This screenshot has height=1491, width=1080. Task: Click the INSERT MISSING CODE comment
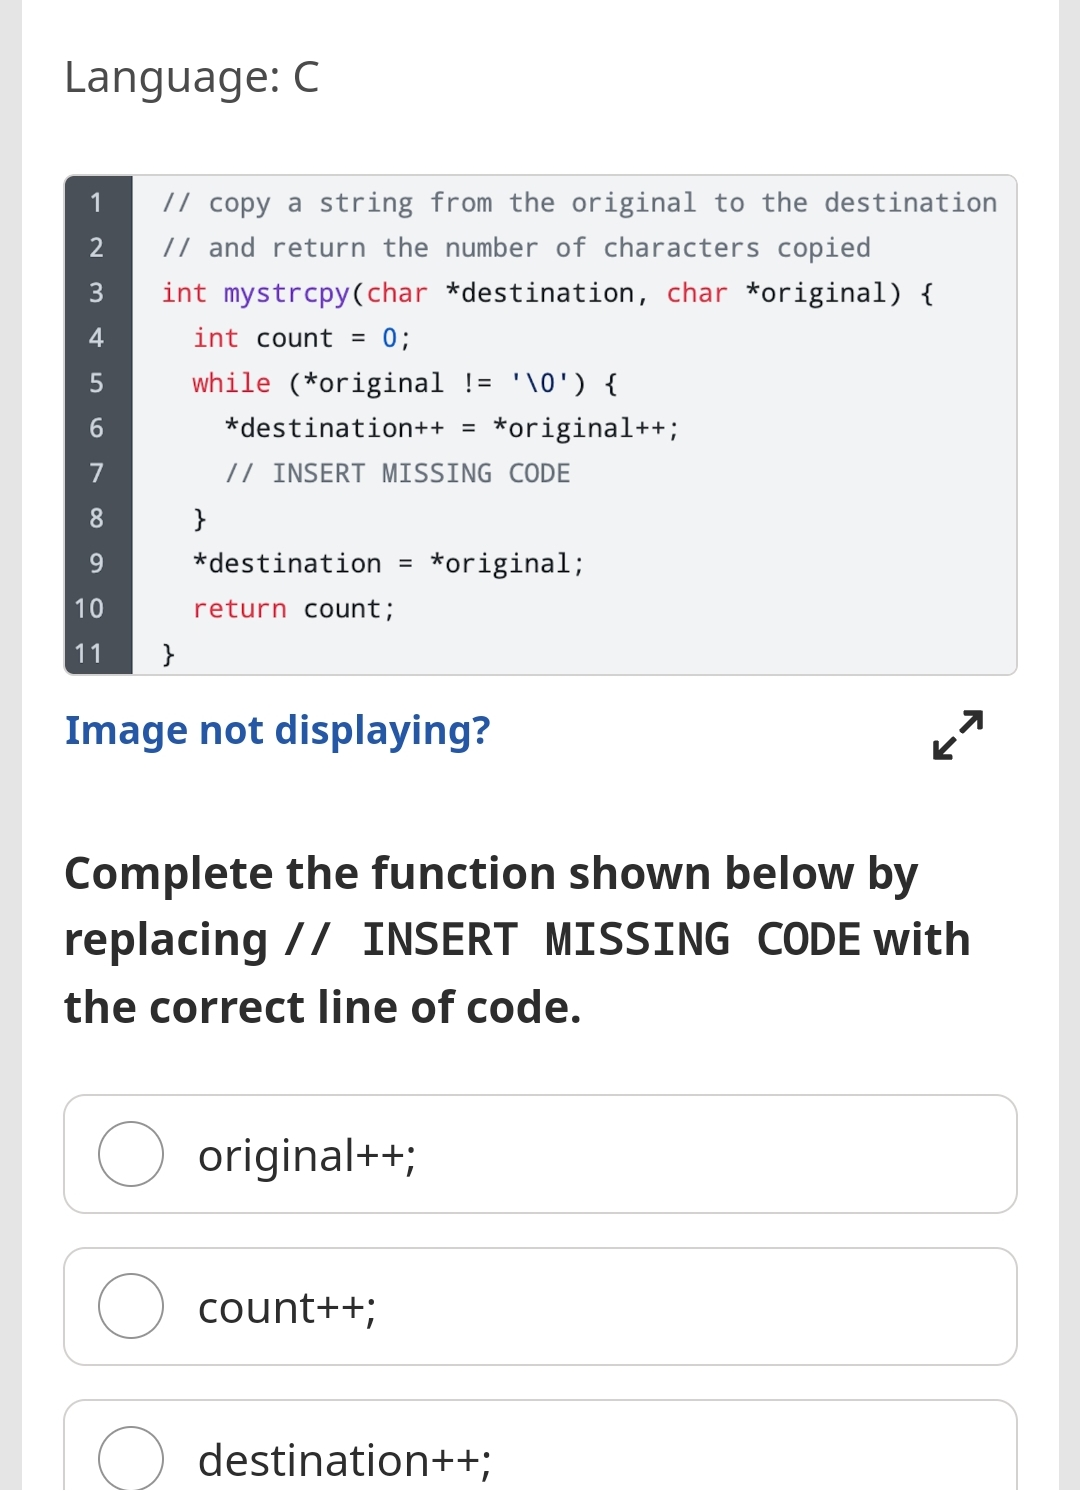click(x=398, y=472)
